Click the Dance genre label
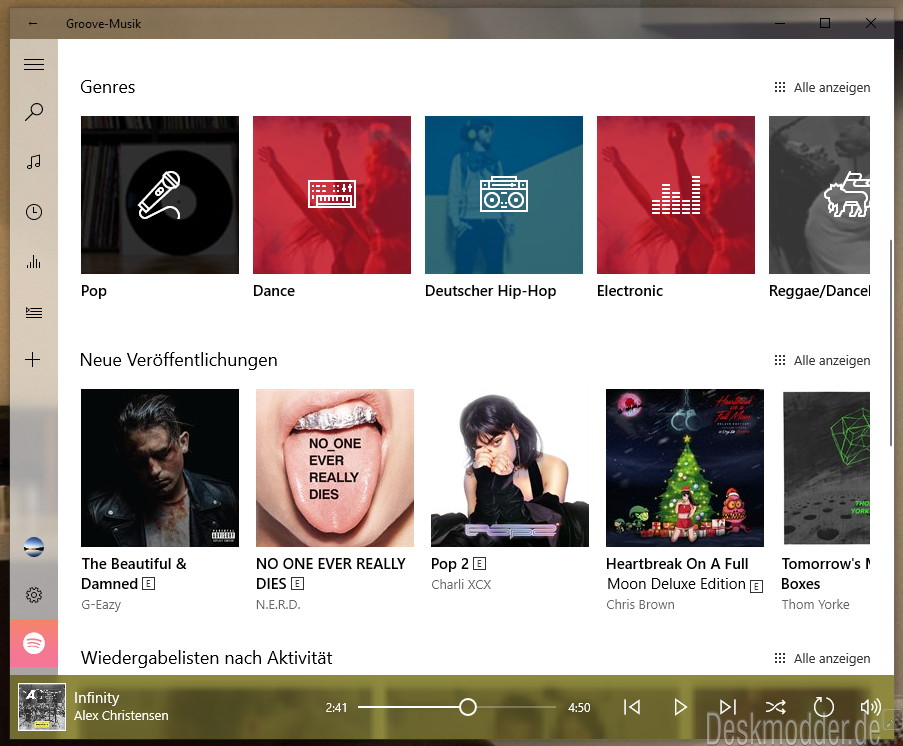903x746 pixels. pyautogui.click(x=274, y=291)
